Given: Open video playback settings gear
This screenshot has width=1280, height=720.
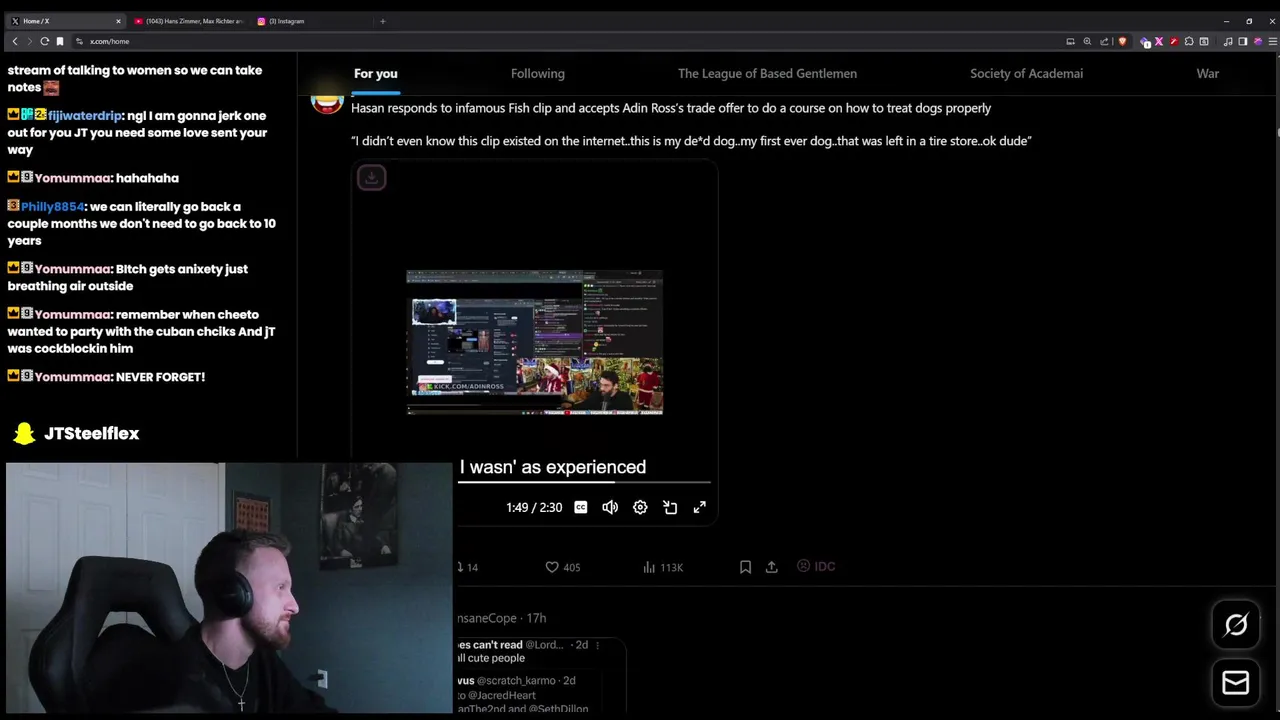Looking at the screenshot, I should (640, 507).
